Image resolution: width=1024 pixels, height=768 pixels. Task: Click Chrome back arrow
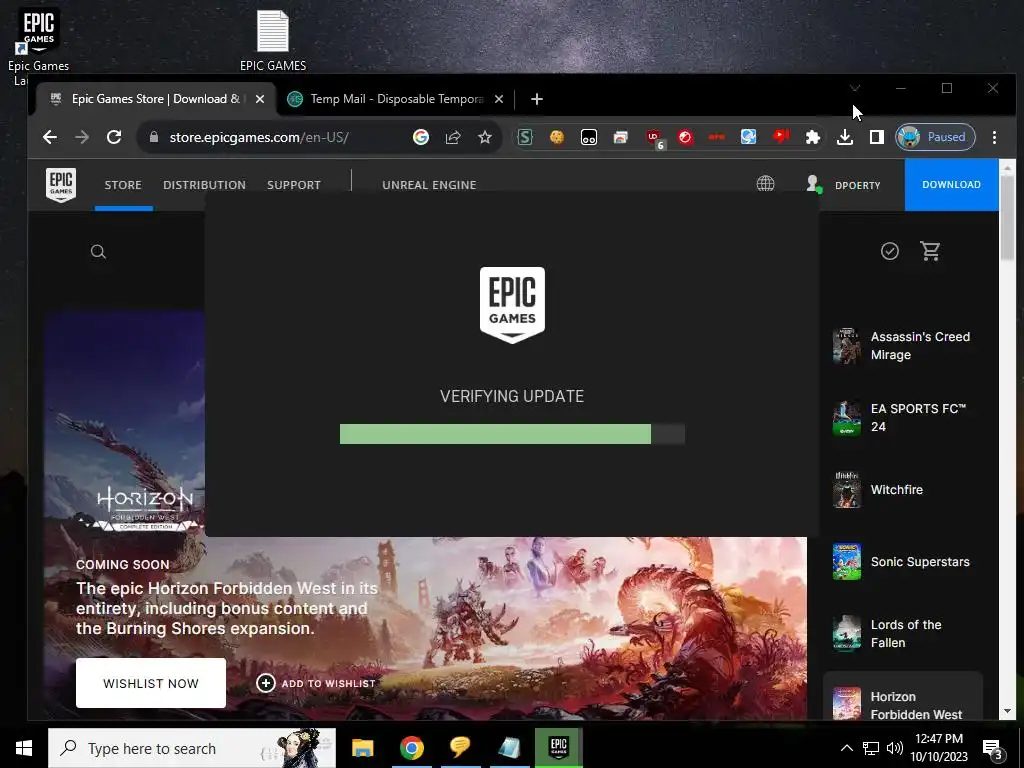[50, 137]
